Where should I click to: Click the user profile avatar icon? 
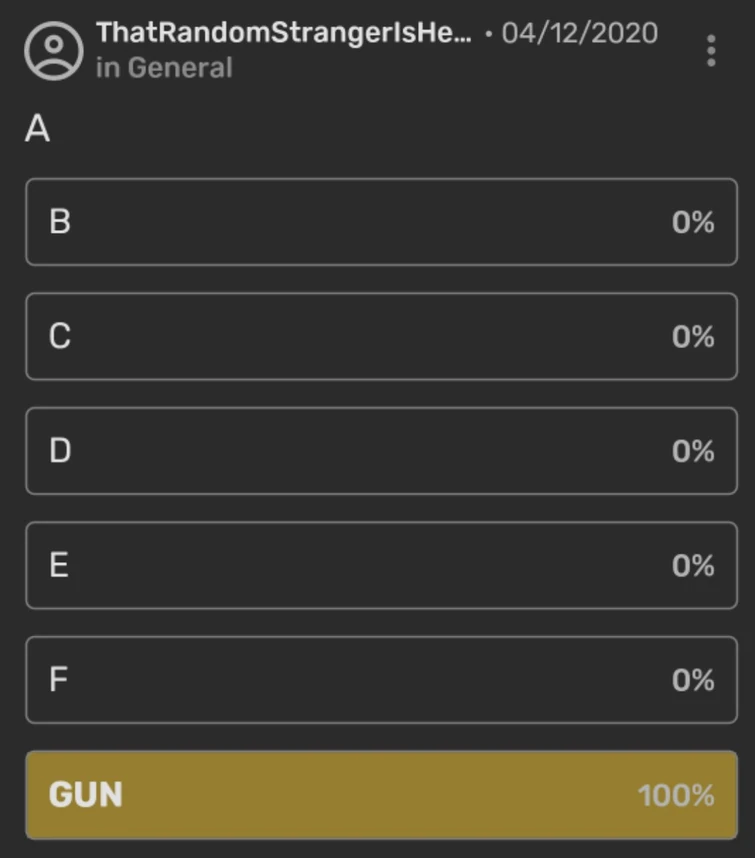click(54, 50)
